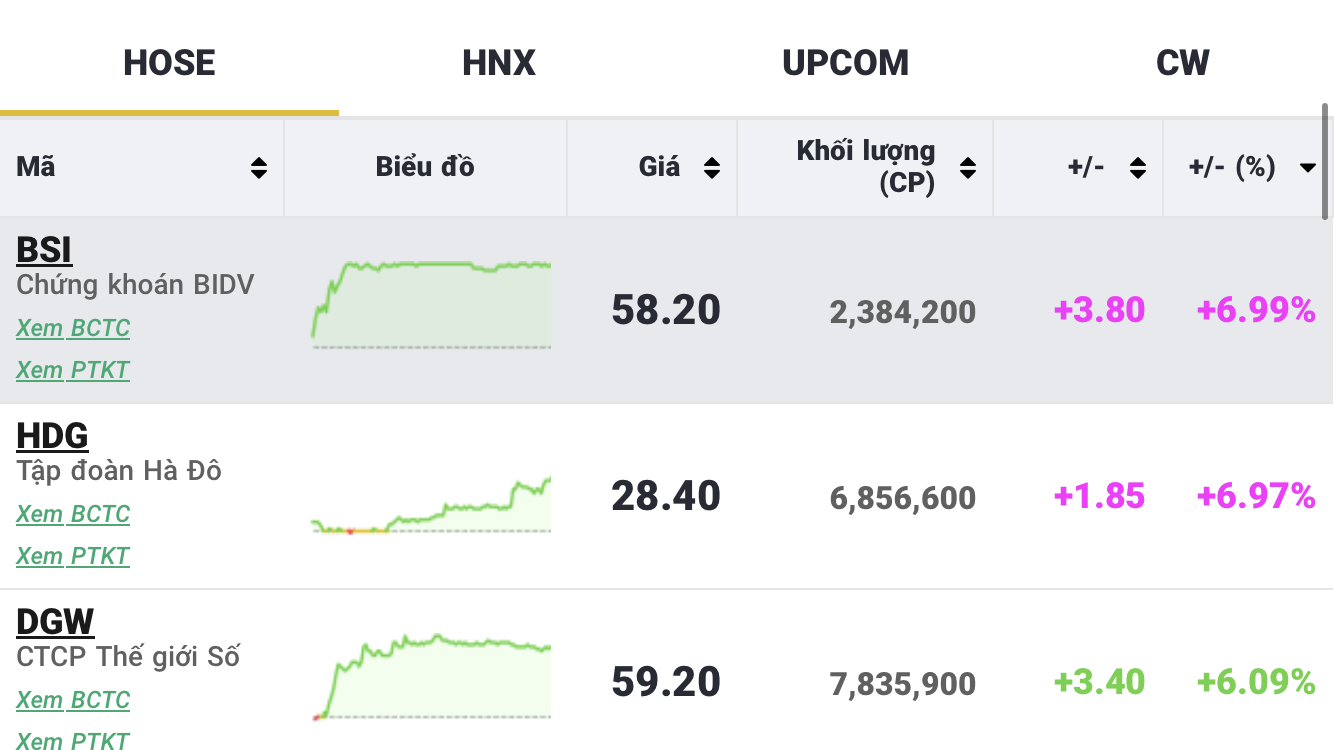Click the BSI intraday chart thumbnail
This screenshot has width=1334, height=750.
pyautogui.click(x=431, y=304)
